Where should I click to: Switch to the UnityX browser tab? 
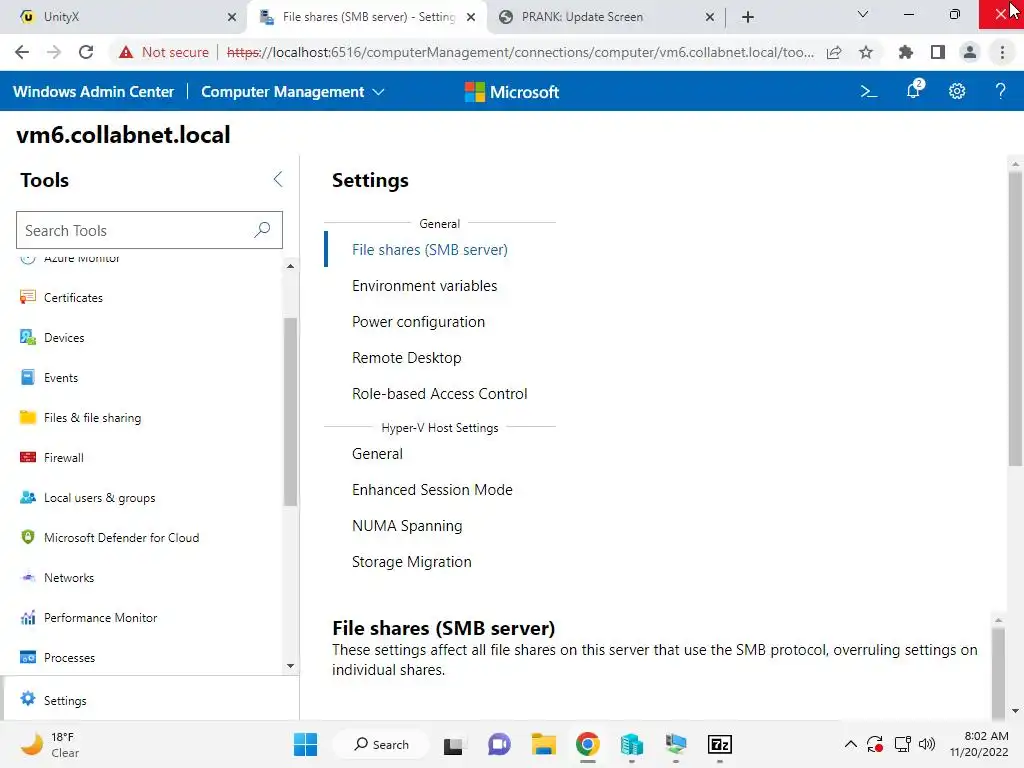[124, 17]
